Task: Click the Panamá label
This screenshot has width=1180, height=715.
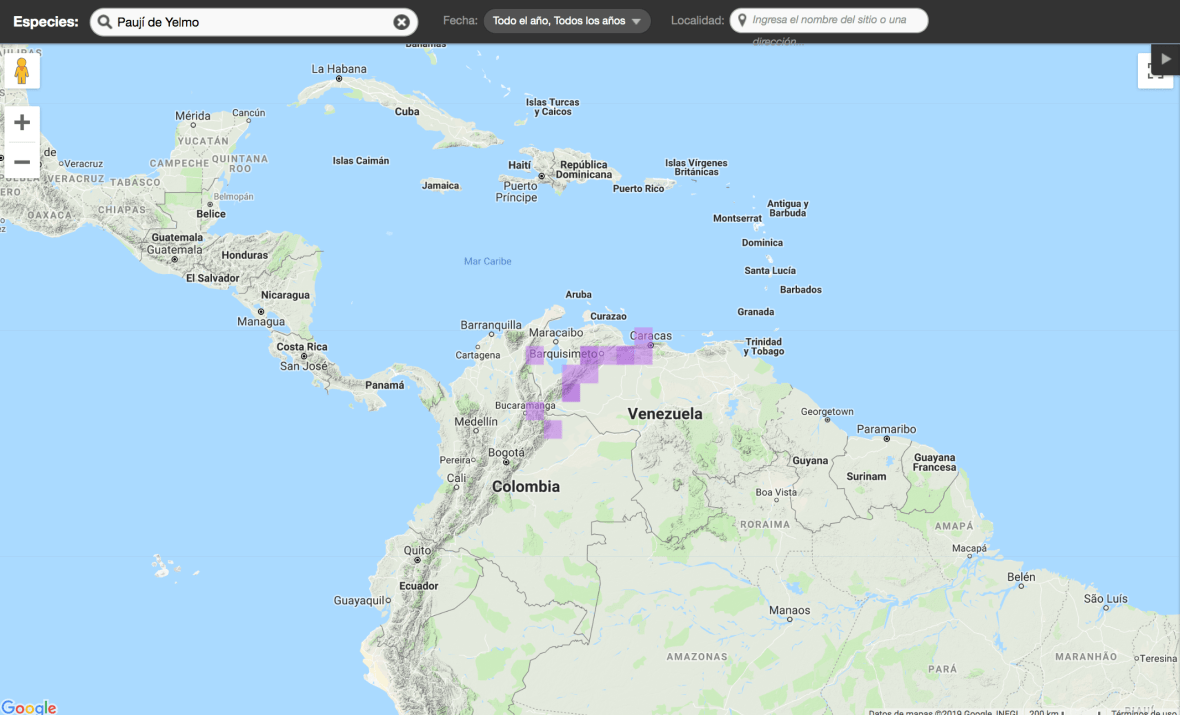Action: pyautogui.click(x=385, y=385)
